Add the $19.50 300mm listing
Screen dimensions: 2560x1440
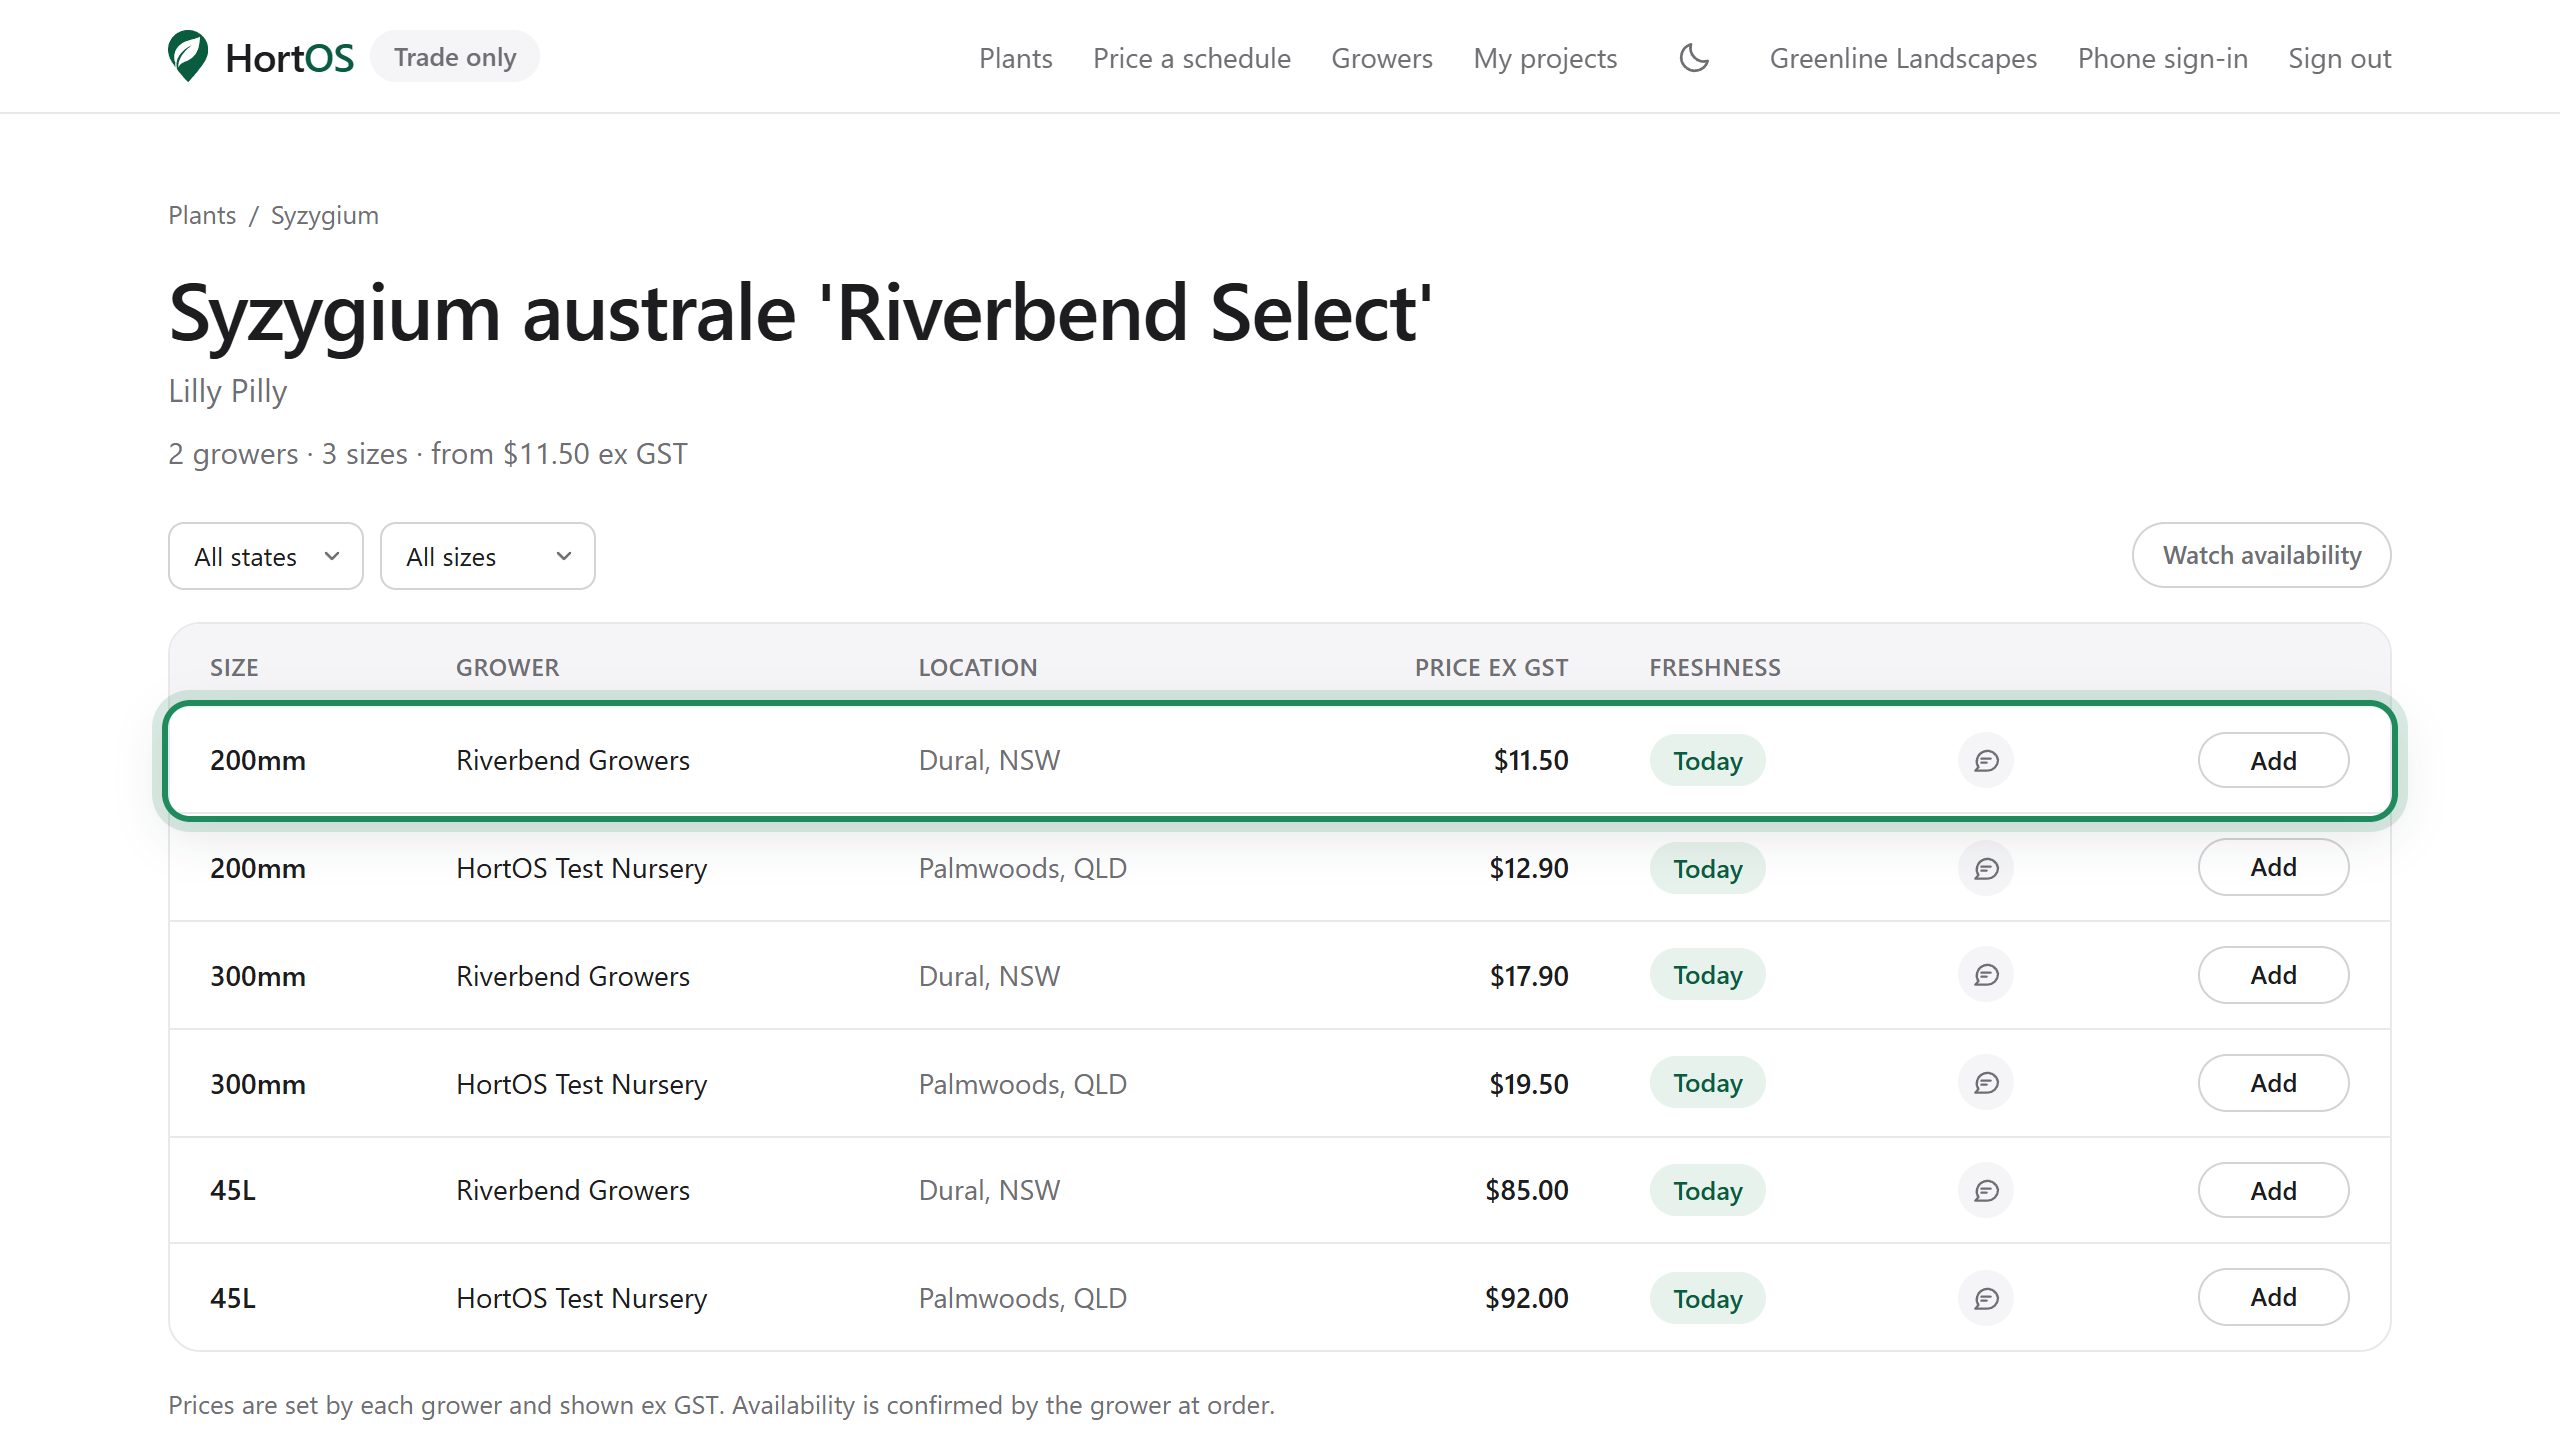[2273, 1083]
